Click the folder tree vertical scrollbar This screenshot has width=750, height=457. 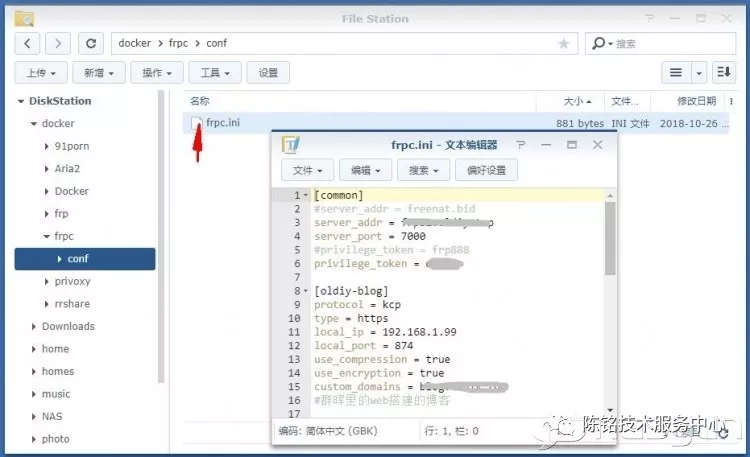161,237
